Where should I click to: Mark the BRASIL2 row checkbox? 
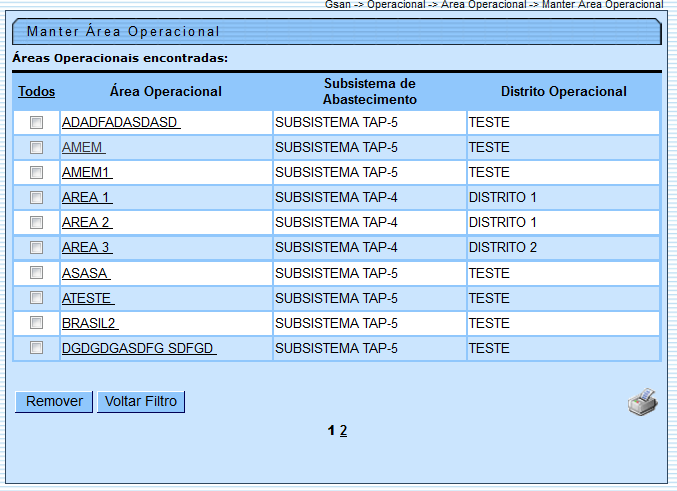pos(37,323)
